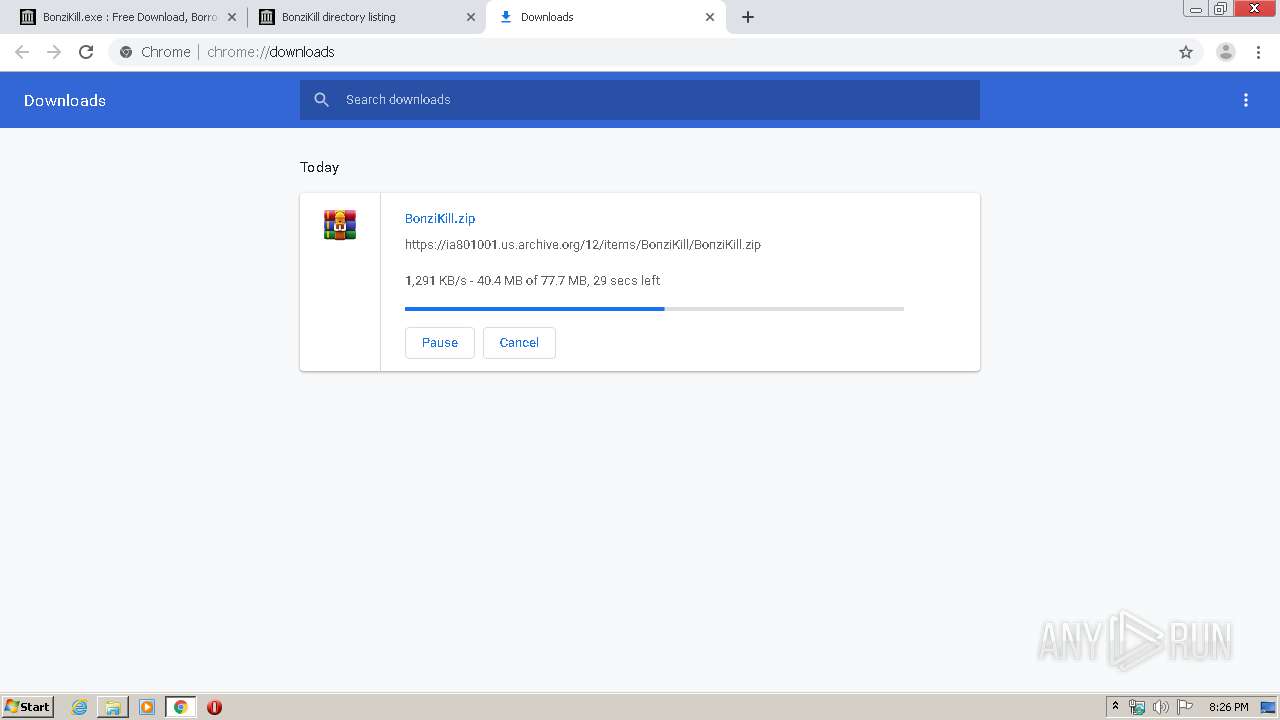
Task: Focus the Search downloads field
Action: pyautogui.click(x=640, y=100)
